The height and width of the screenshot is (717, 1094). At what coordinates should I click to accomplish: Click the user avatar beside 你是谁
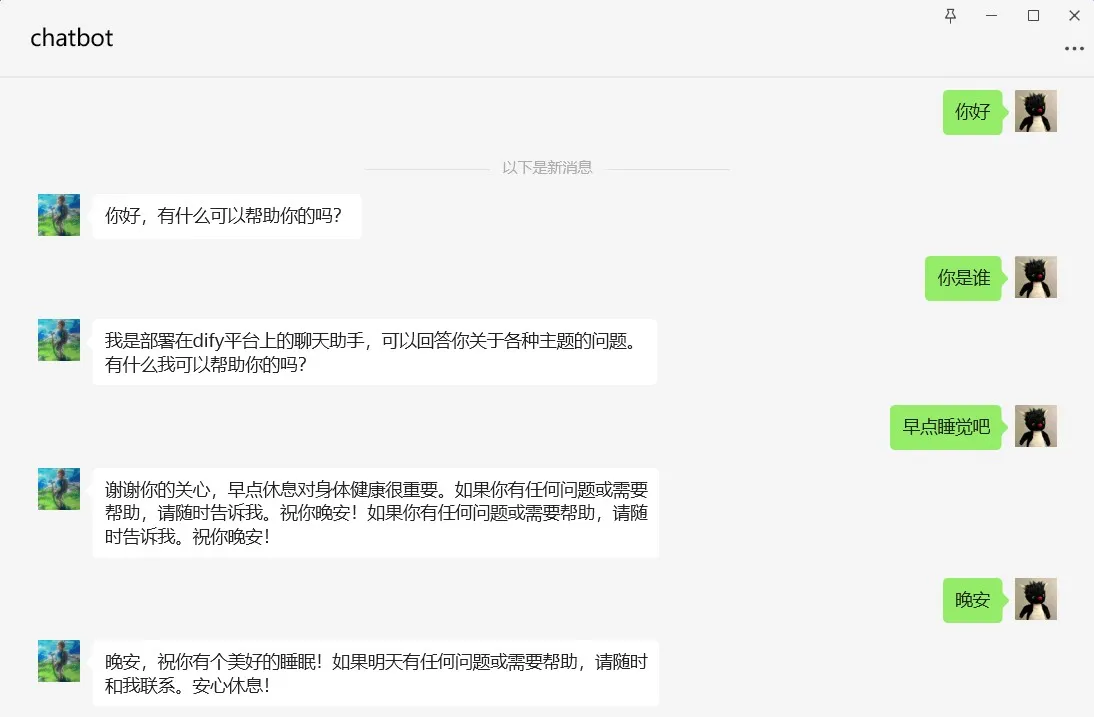pyautogui.click(x=1035, y=277)
